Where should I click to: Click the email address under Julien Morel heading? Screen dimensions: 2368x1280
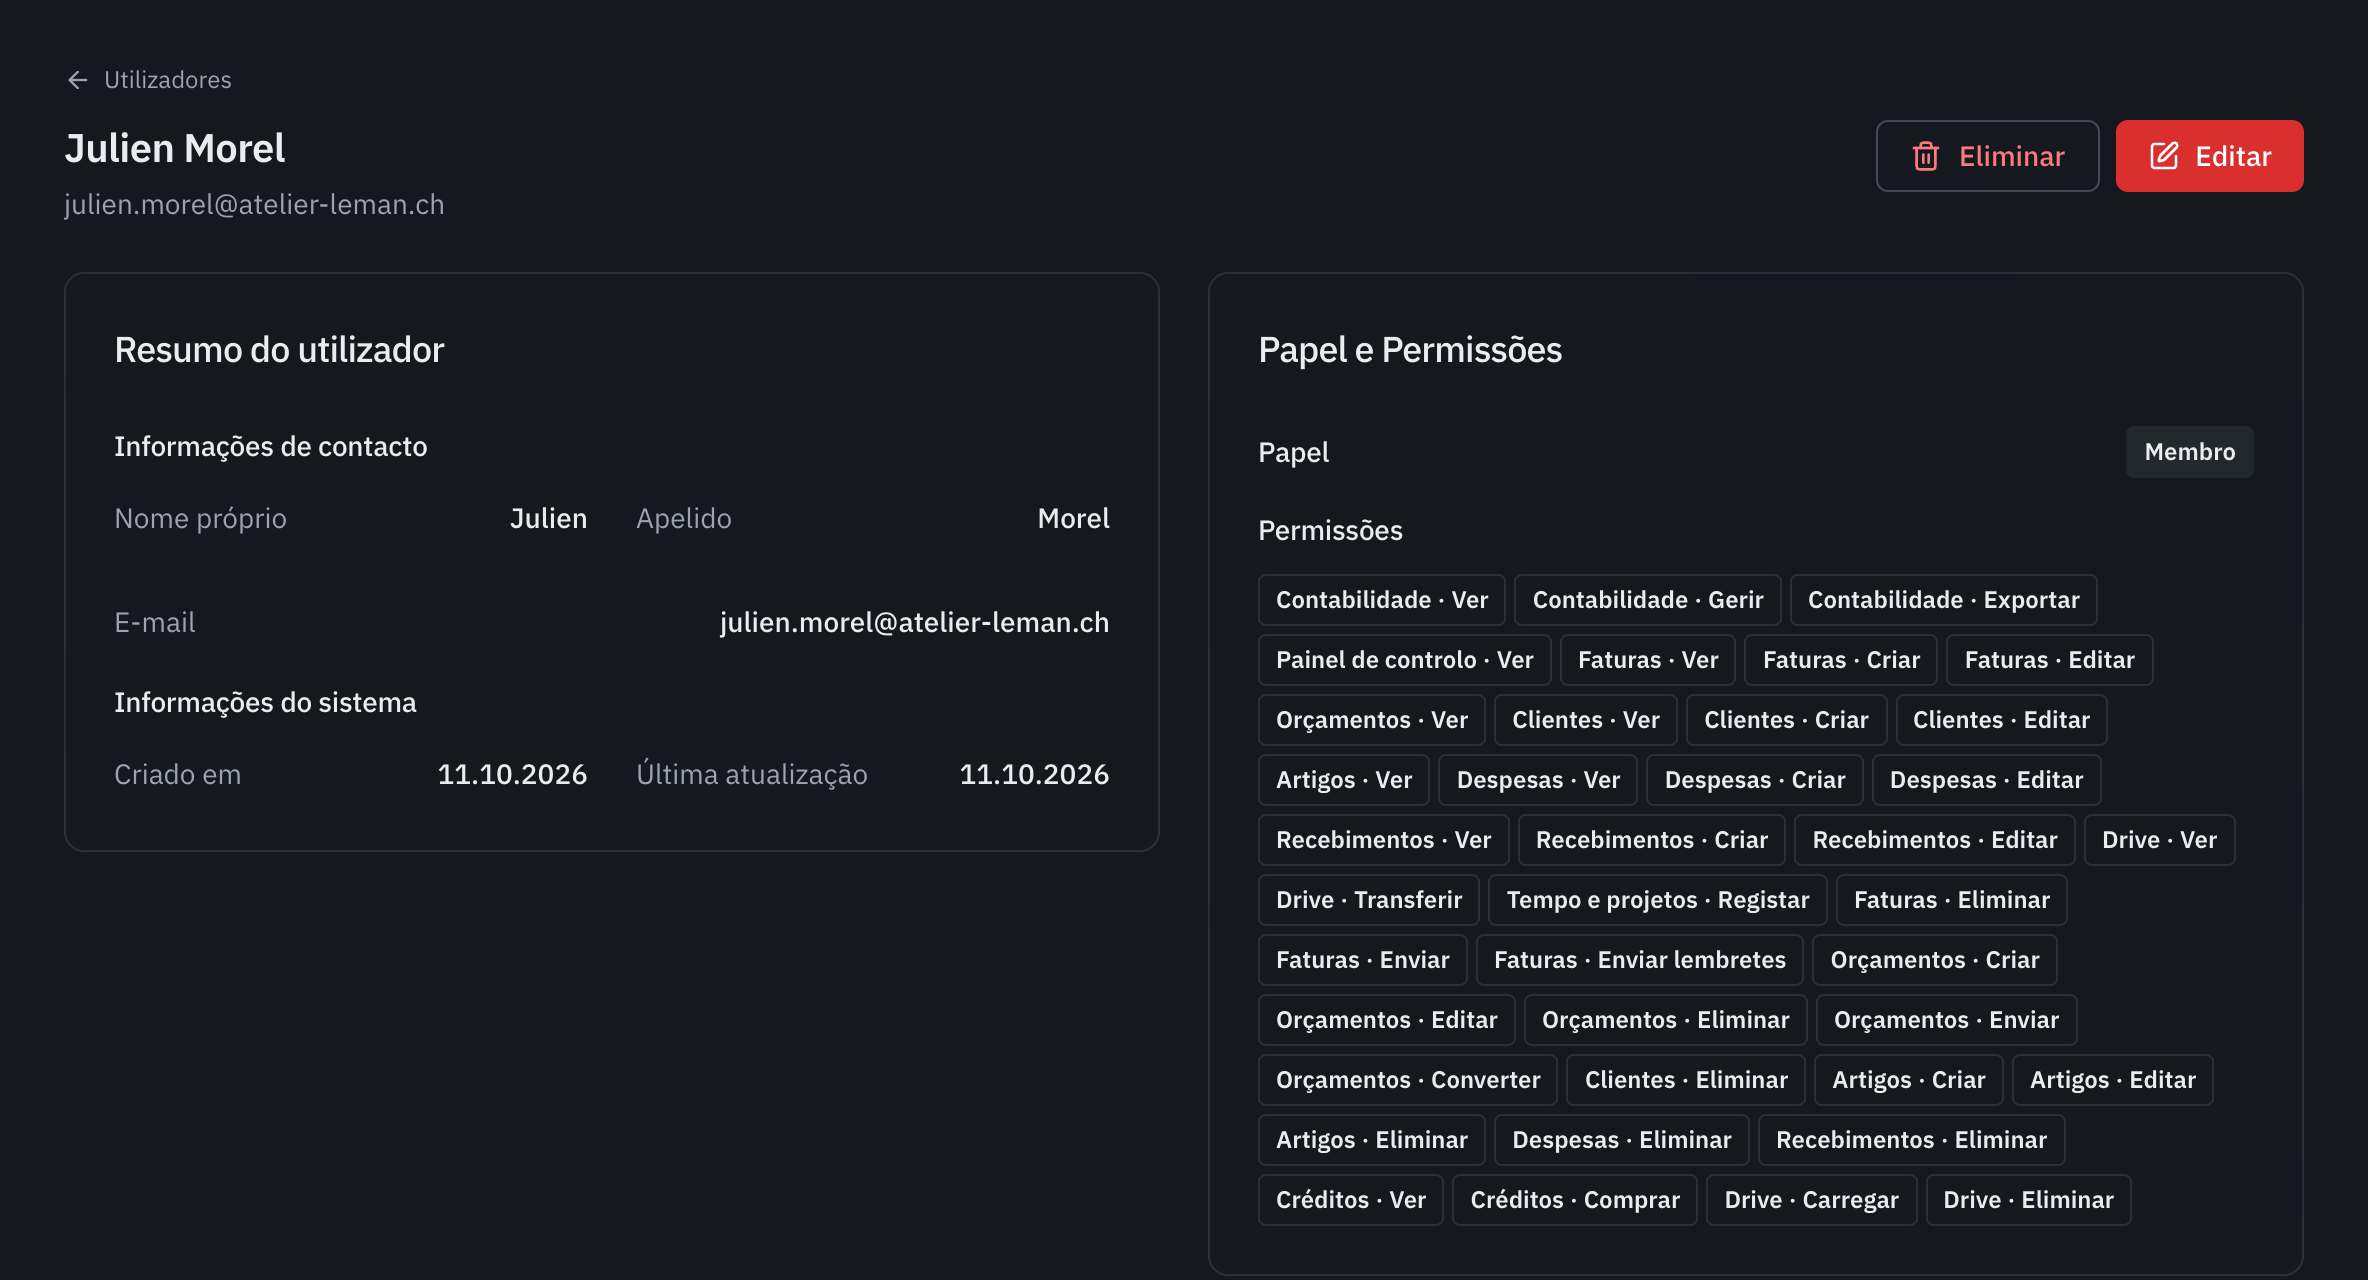(x=254, y=205)
